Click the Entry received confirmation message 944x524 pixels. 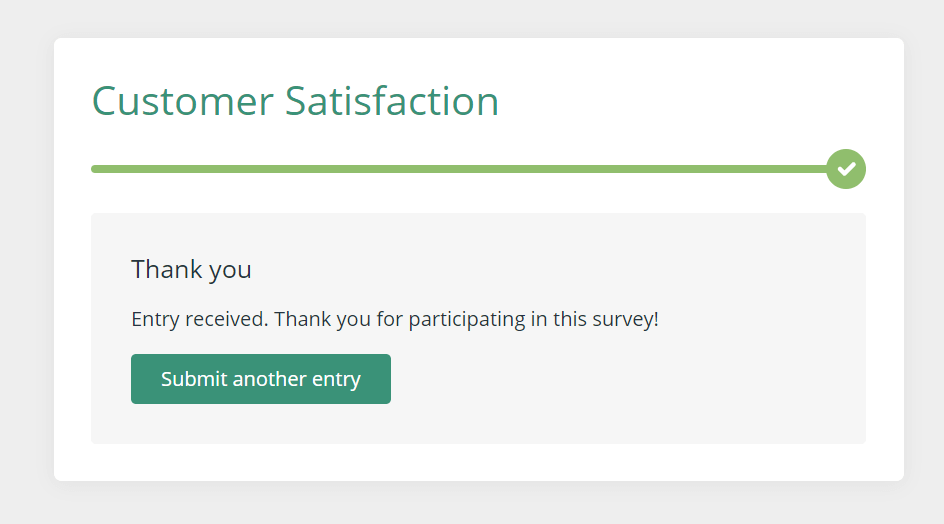(395, 319)
